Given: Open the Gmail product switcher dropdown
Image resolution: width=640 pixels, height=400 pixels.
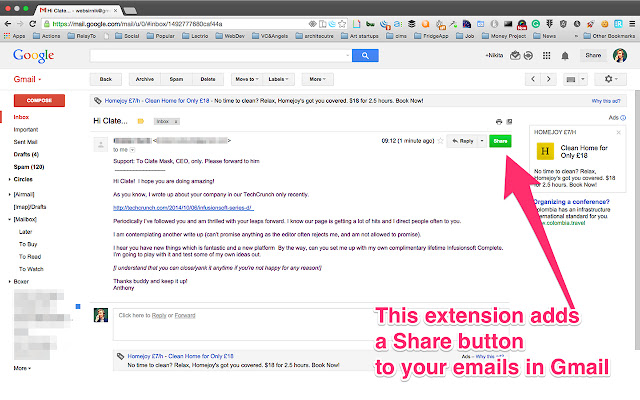Looking at the screenshot, I should point(27,79).
